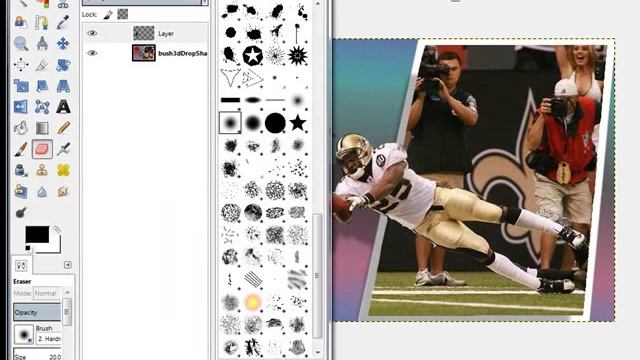Click the brushes panel scroll down arrow
The height and width of the screenshot is (360, 640).
318,352
